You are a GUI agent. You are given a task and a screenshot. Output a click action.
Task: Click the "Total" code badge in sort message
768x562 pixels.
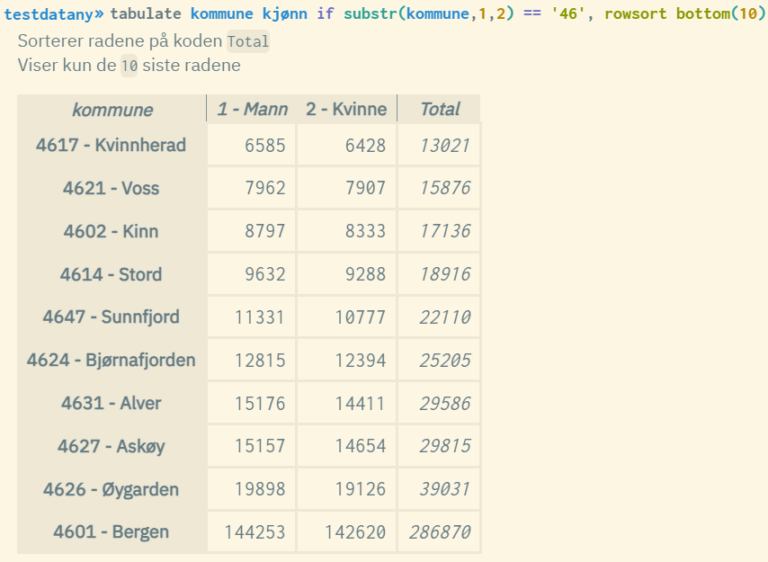[x=248, y=42]
